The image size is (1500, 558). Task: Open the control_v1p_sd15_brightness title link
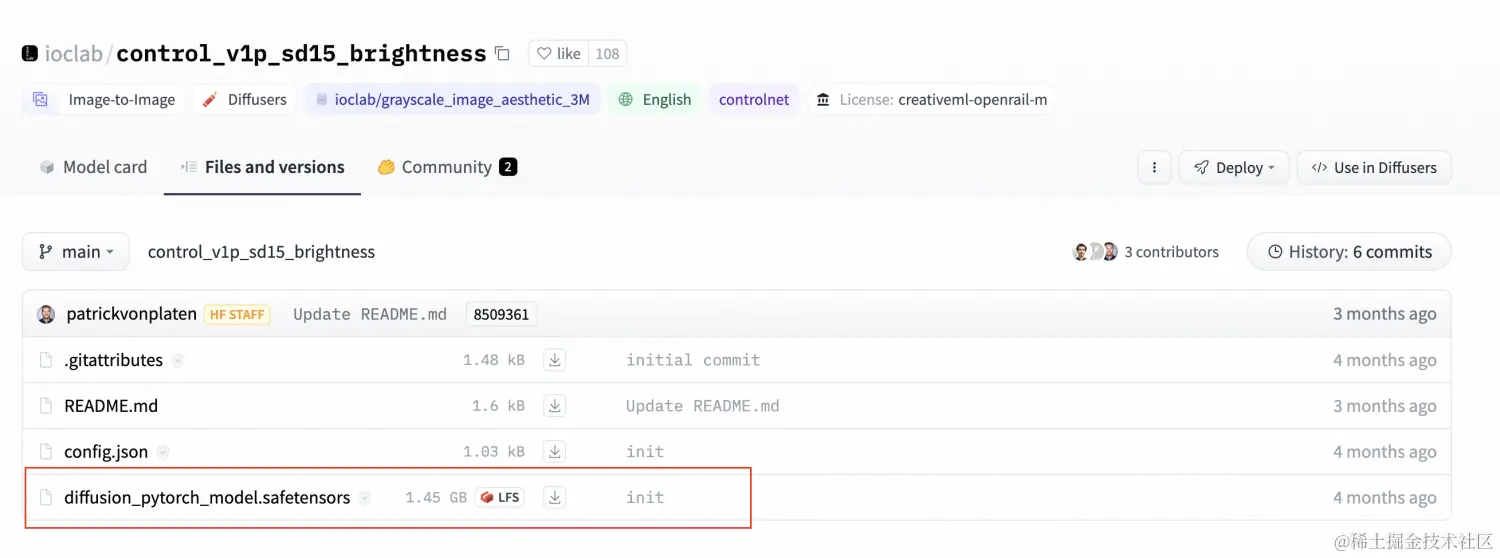(x=301, y=54)
